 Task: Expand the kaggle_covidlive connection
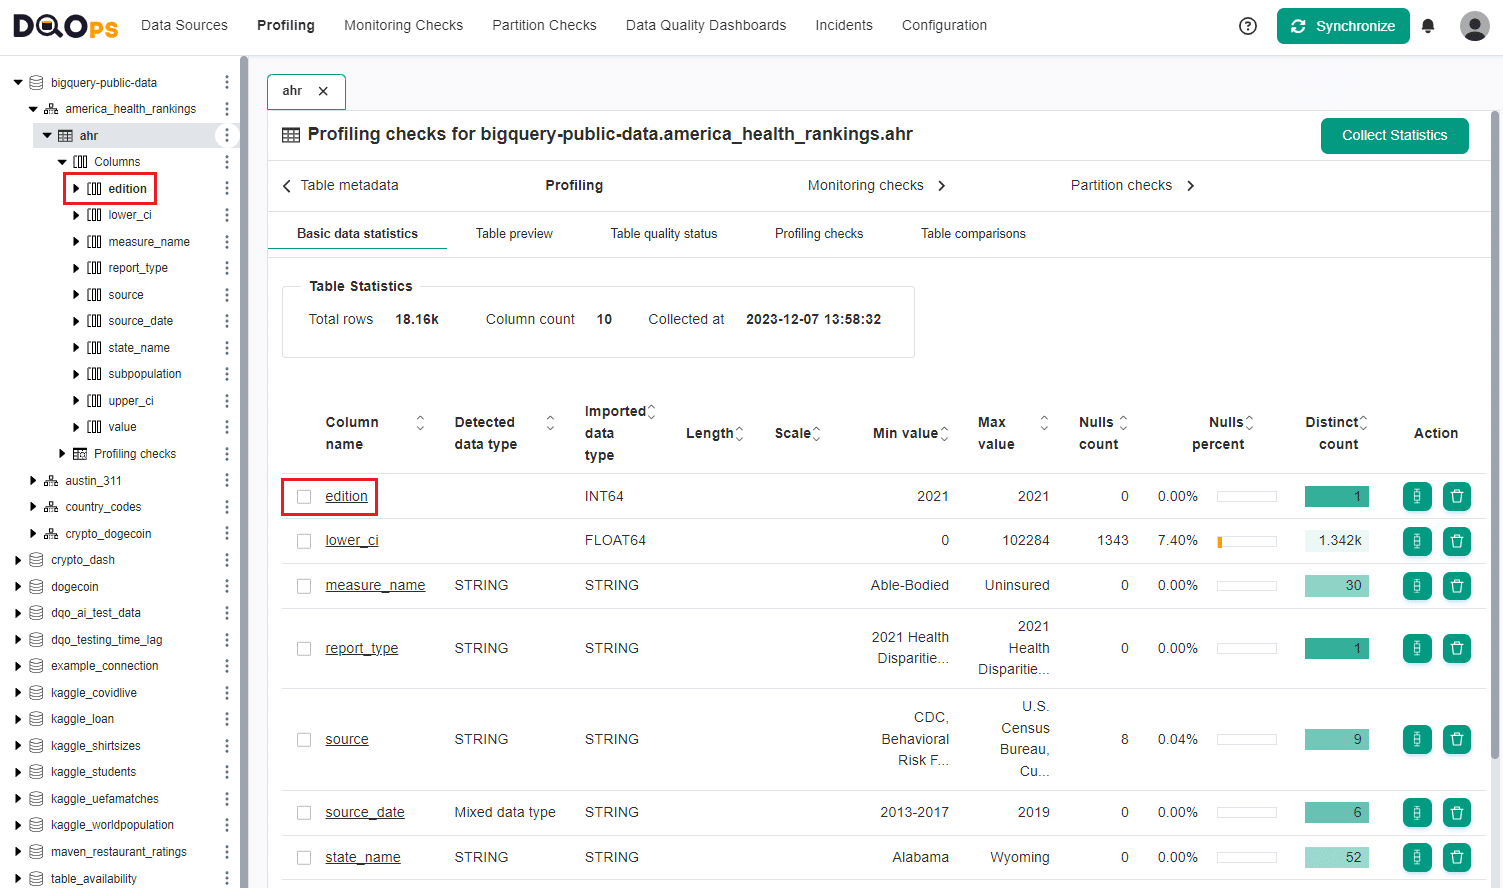[x=18, y=693]
